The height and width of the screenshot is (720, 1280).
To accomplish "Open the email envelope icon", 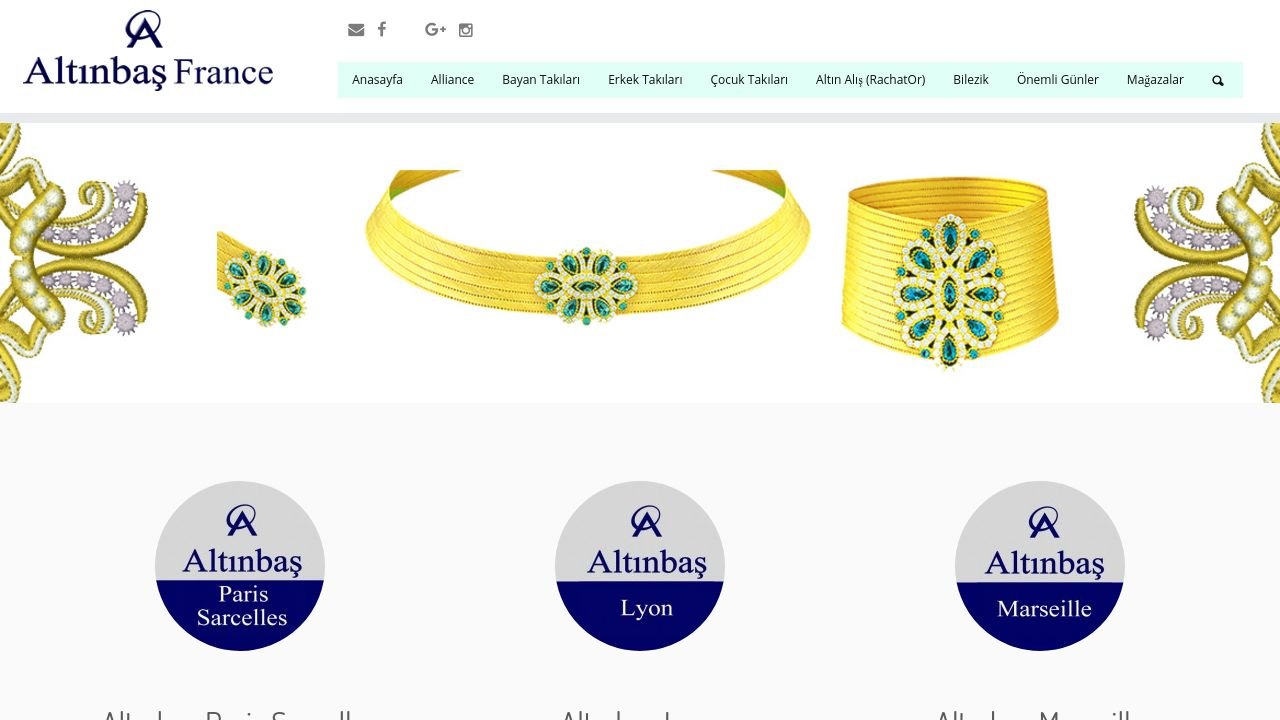I will point(356,30).
